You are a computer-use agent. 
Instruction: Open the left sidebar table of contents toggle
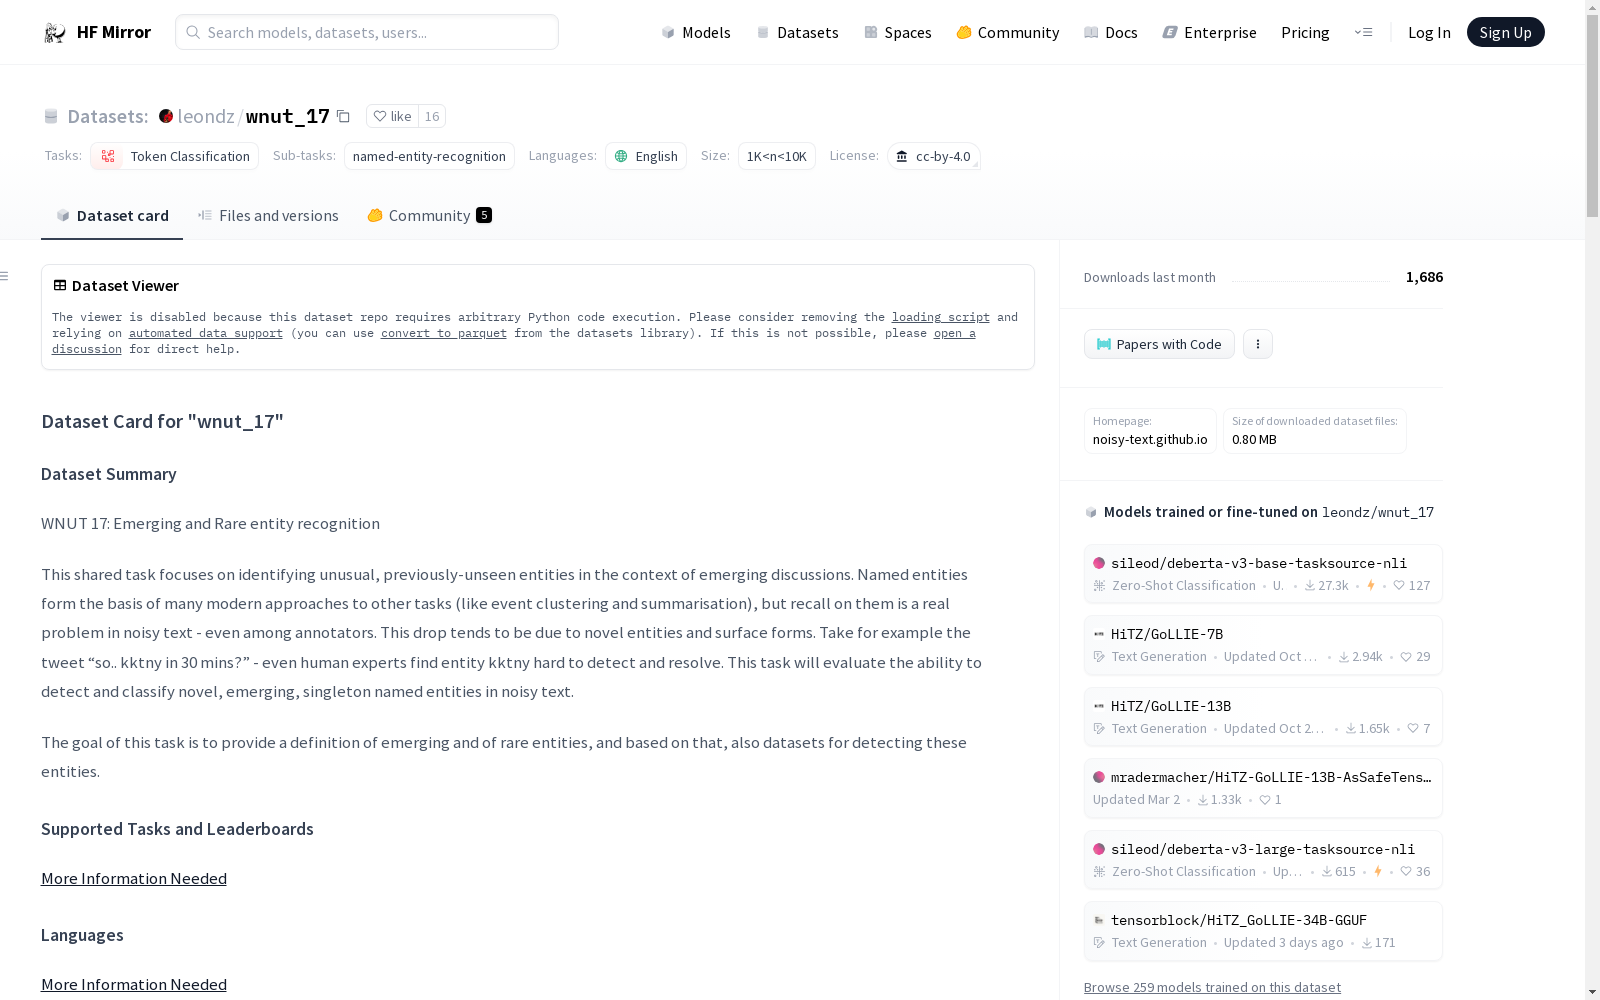click(x=5, y=276)
